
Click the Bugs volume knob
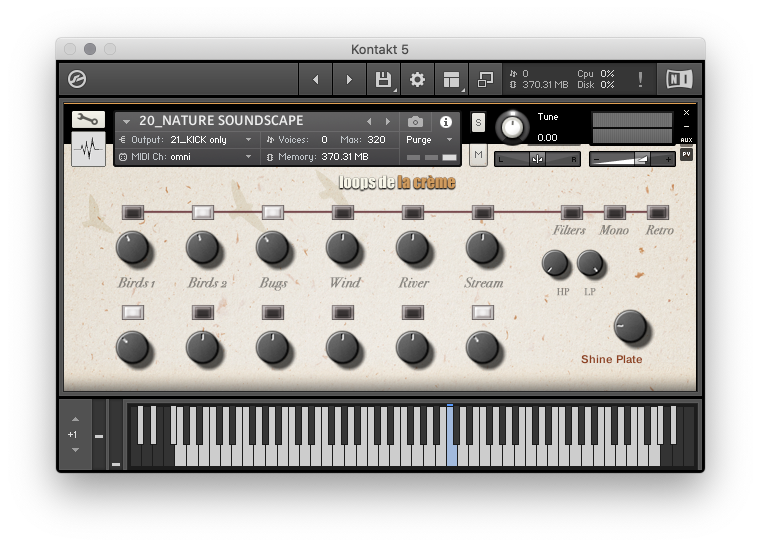[x=272, y=248]
